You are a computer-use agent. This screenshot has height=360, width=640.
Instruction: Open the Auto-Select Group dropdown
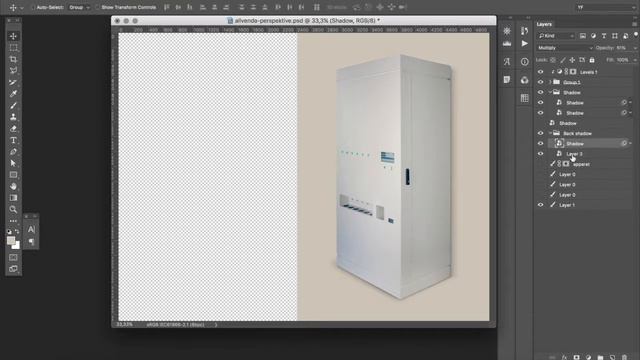pyautogui.click(x=79, y=7)
